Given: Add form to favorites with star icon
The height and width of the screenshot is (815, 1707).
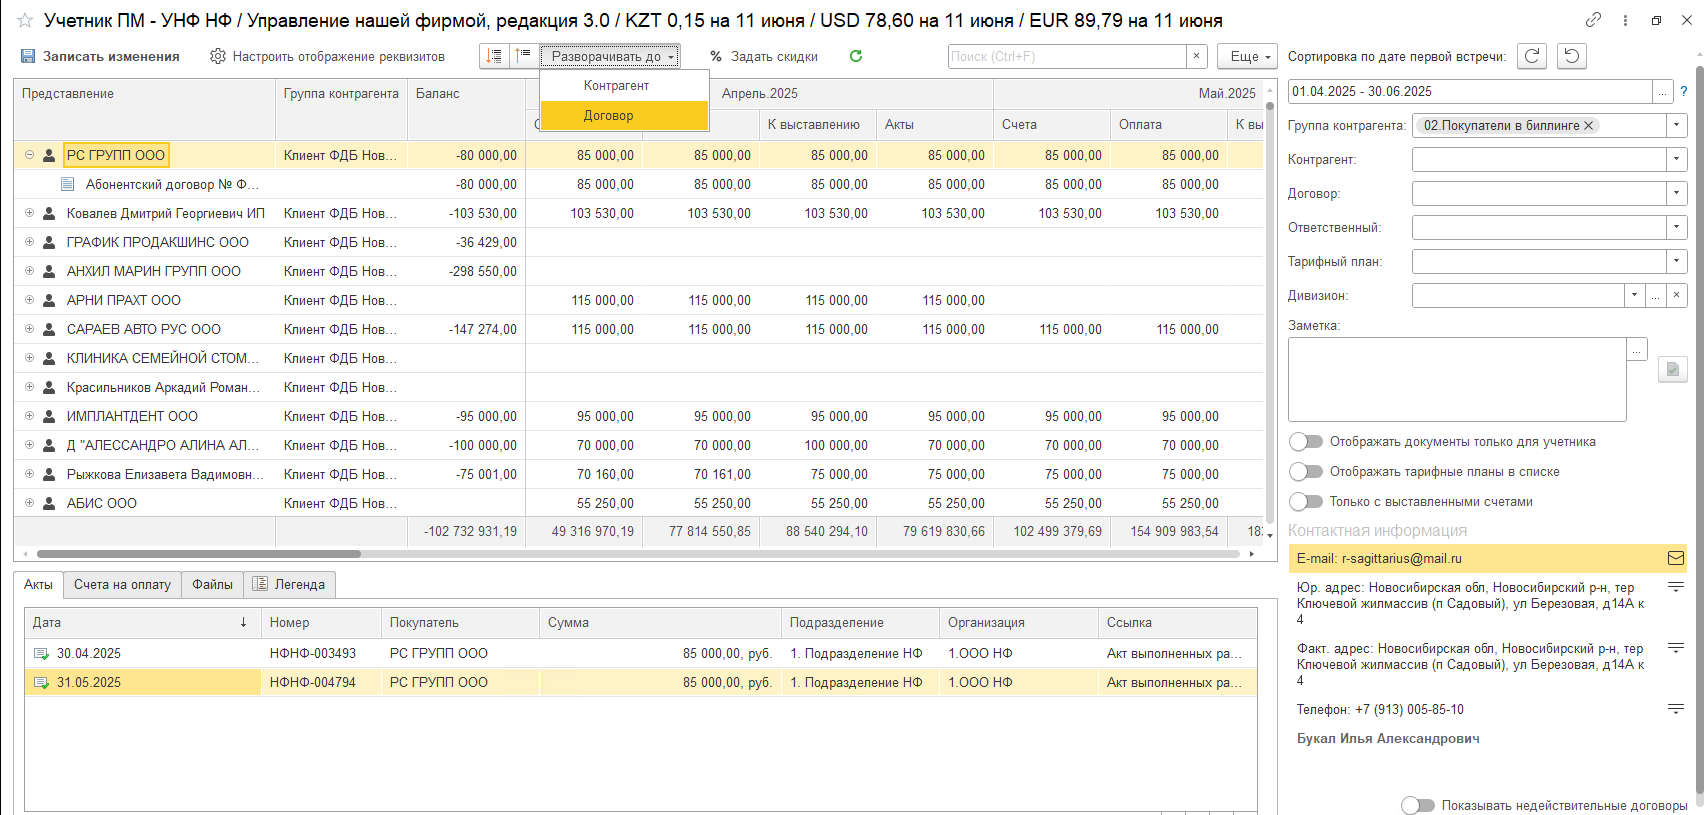Looking at the screenshot, I should 25,21.
